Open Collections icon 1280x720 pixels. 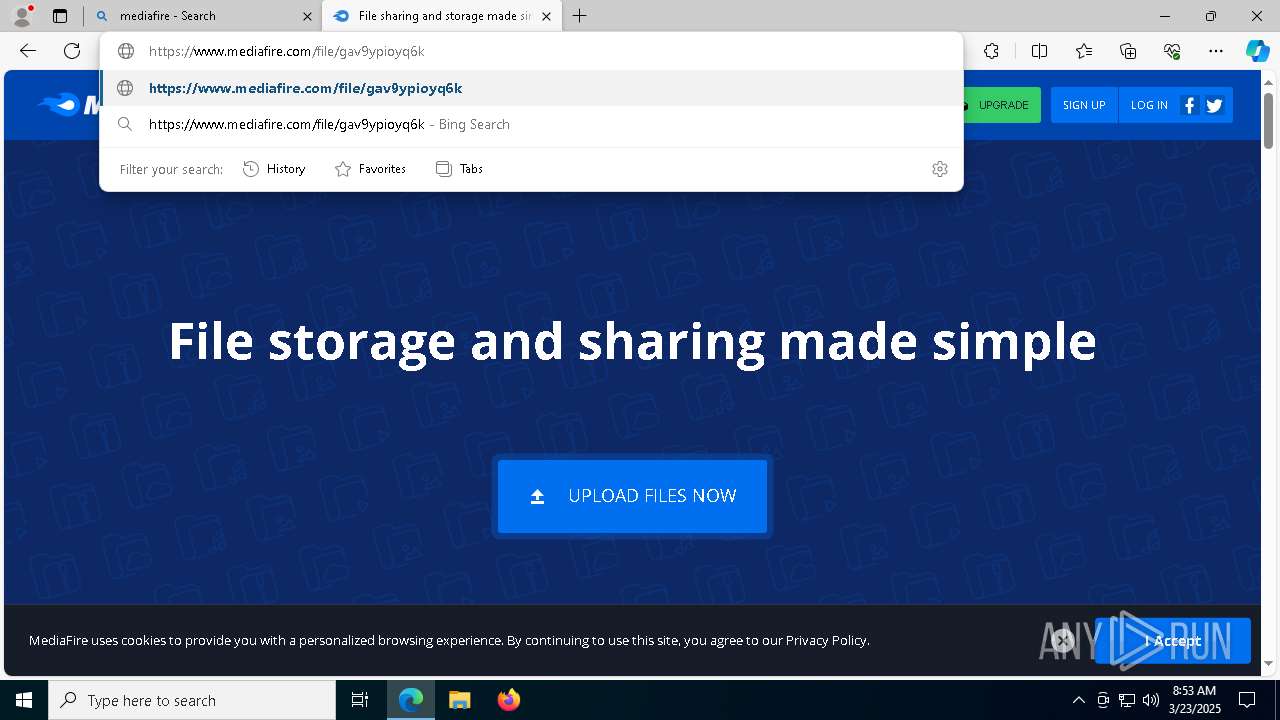1128,51
